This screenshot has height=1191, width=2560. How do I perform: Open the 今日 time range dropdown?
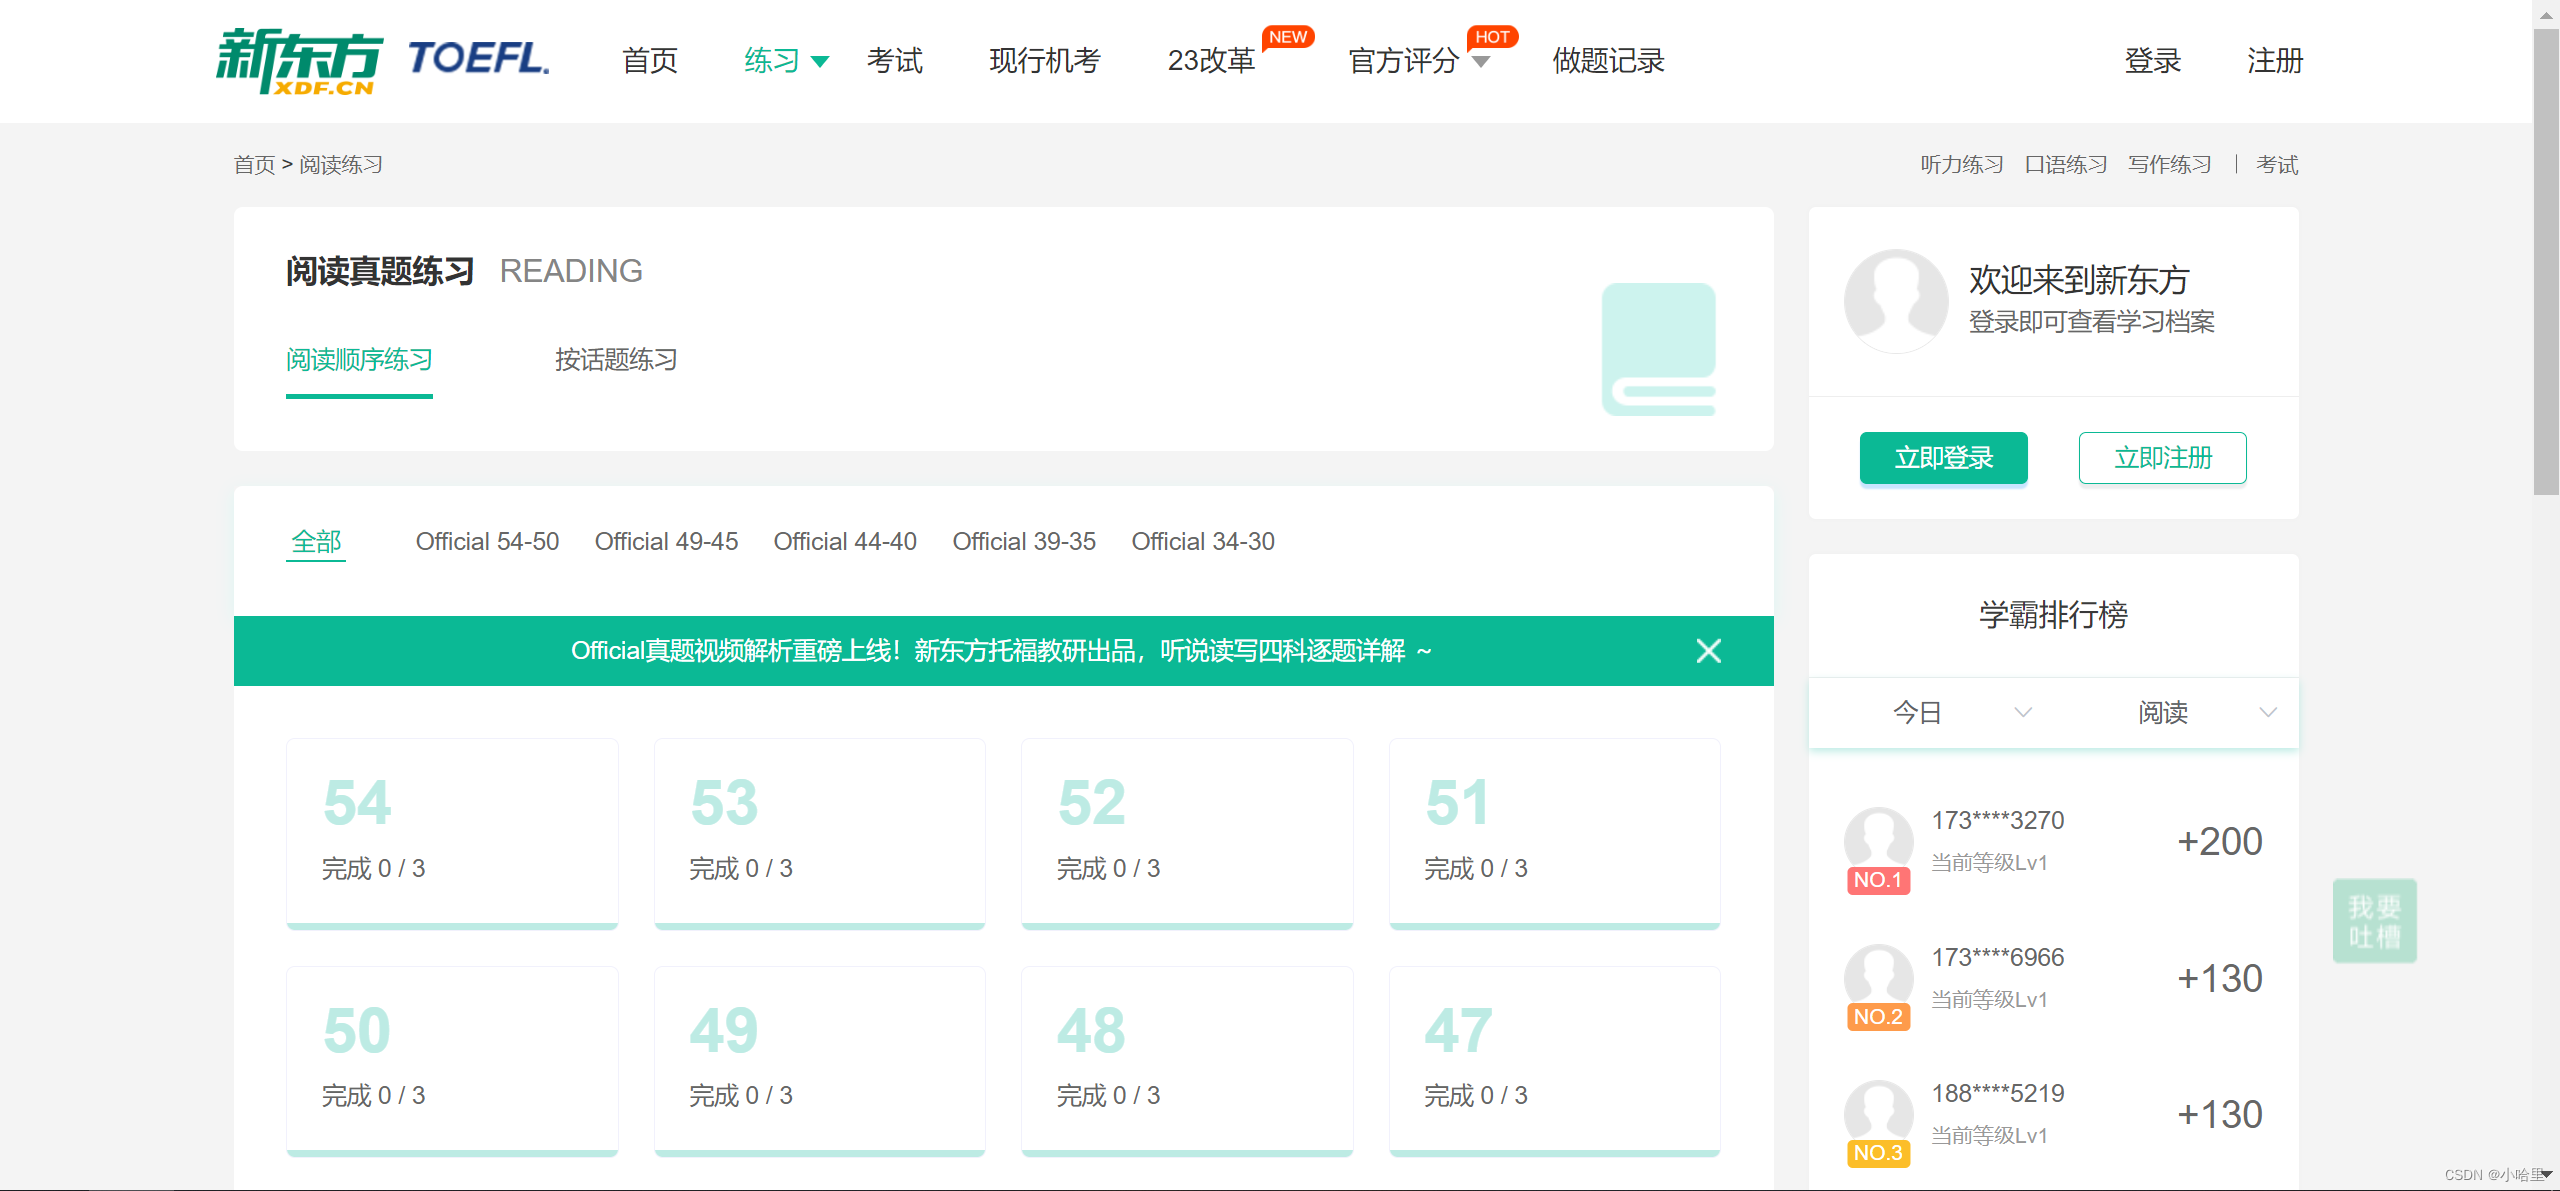(1931, 712)
